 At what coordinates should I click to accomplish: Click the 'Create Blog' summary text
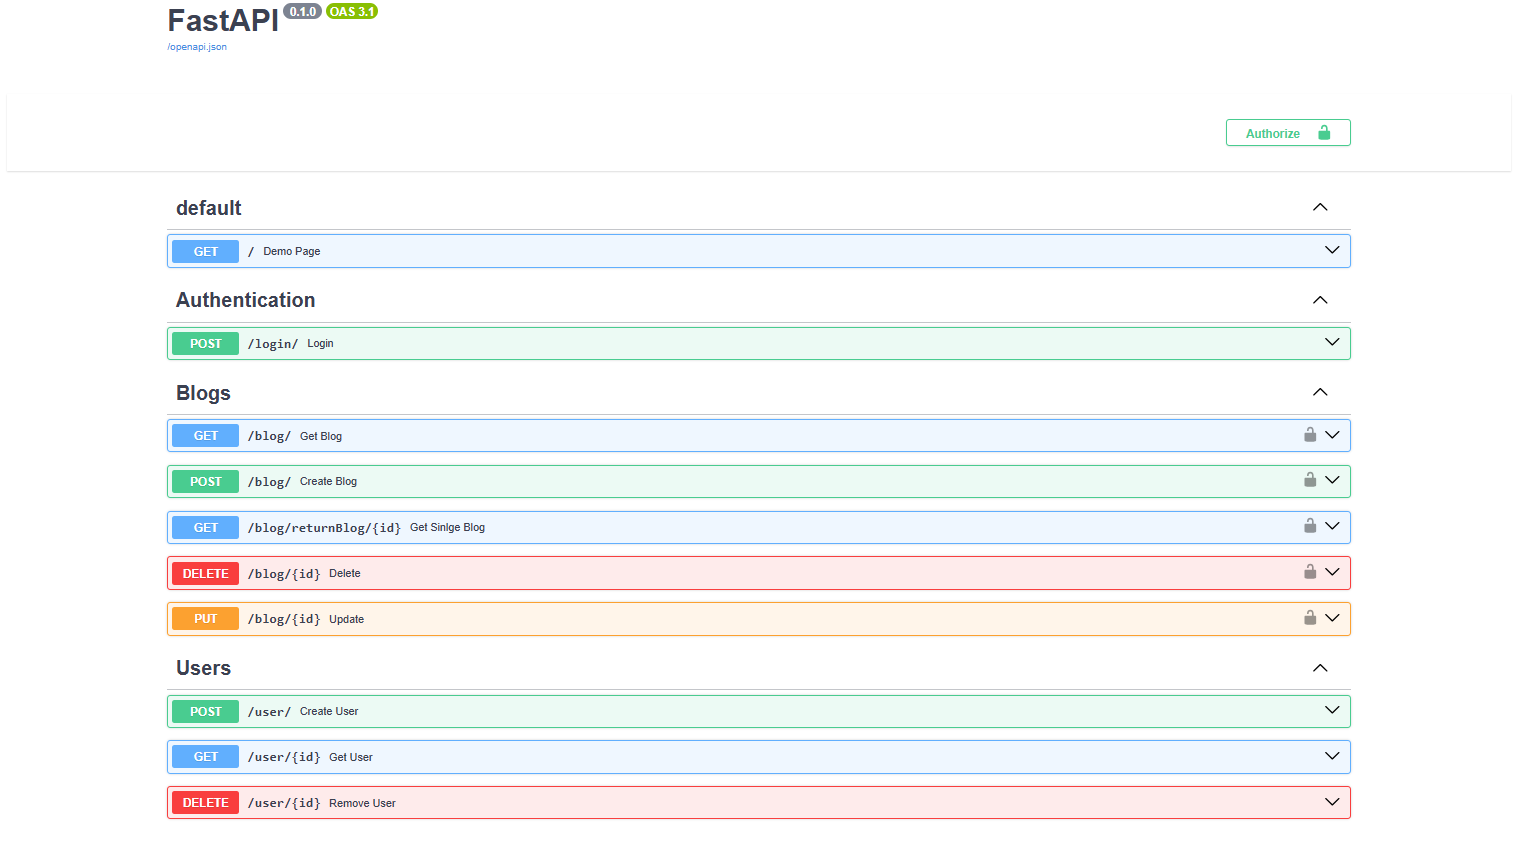coord(328,481)
